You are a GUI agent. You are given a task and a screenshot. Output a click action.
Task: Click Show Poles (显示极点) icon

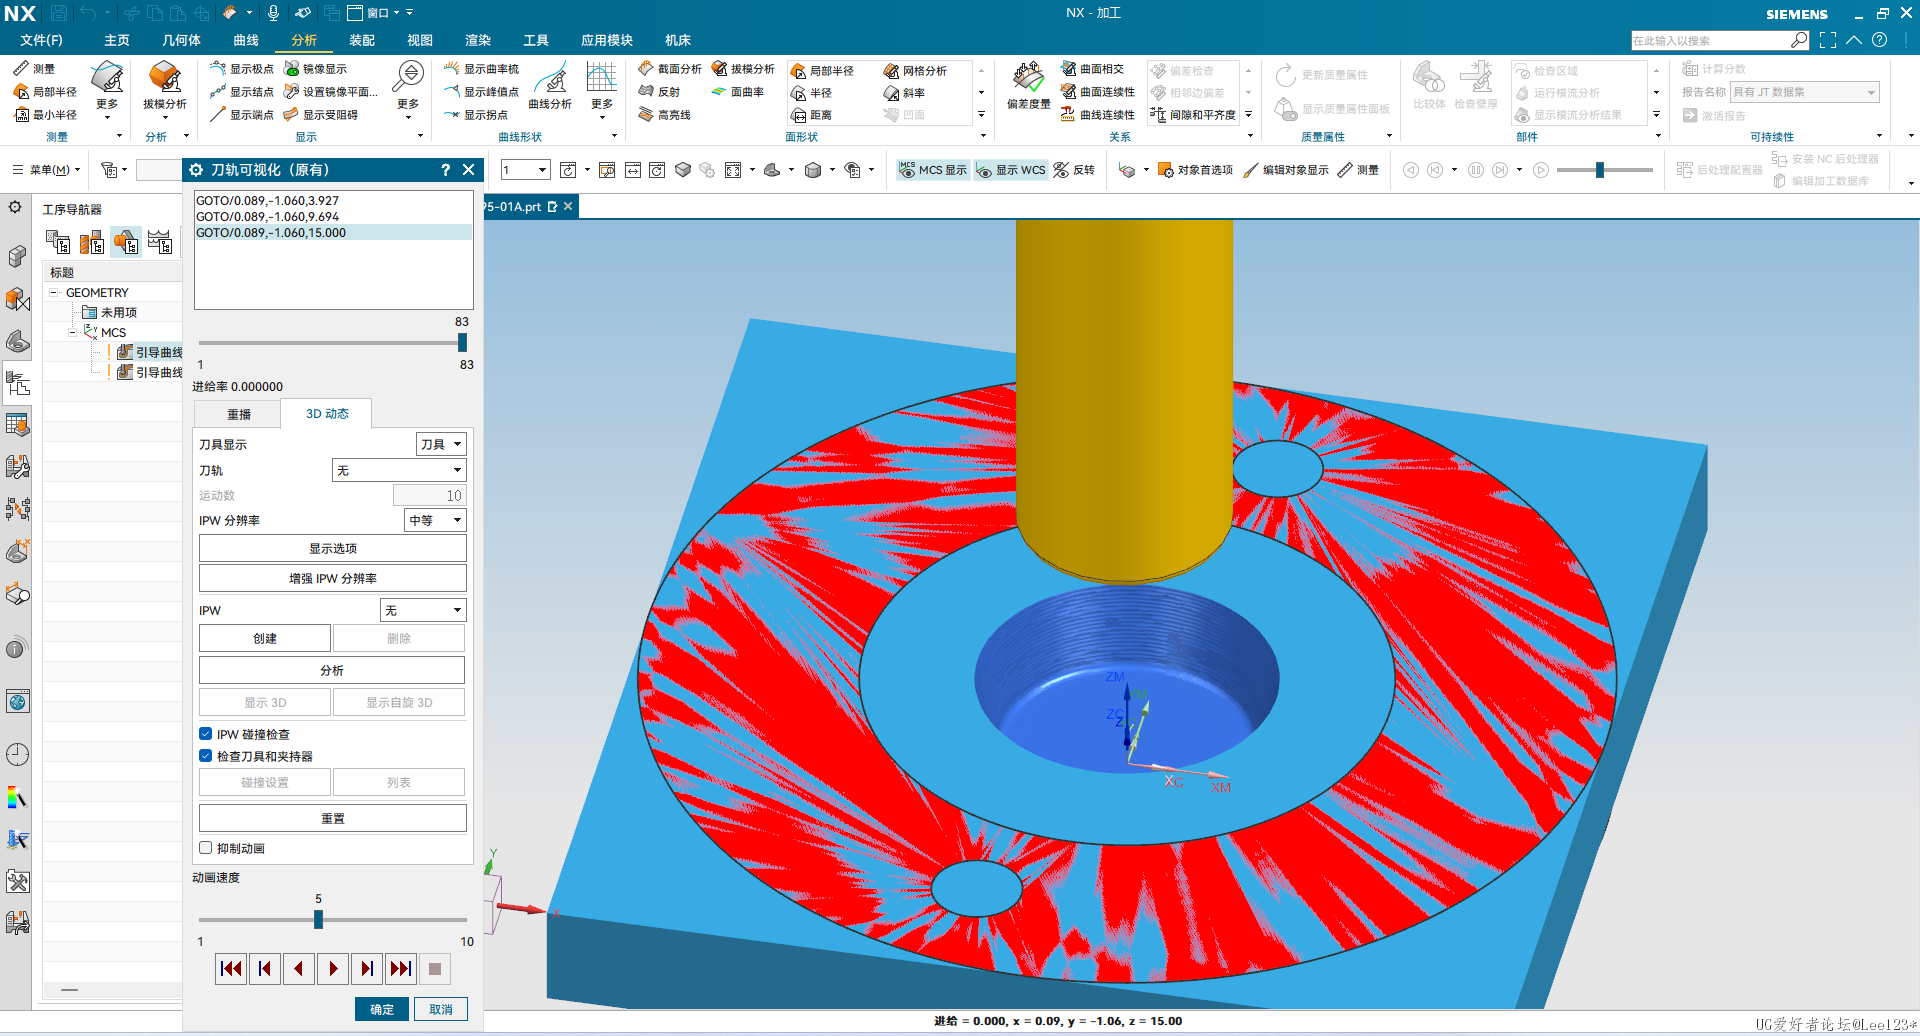[242, 69]
